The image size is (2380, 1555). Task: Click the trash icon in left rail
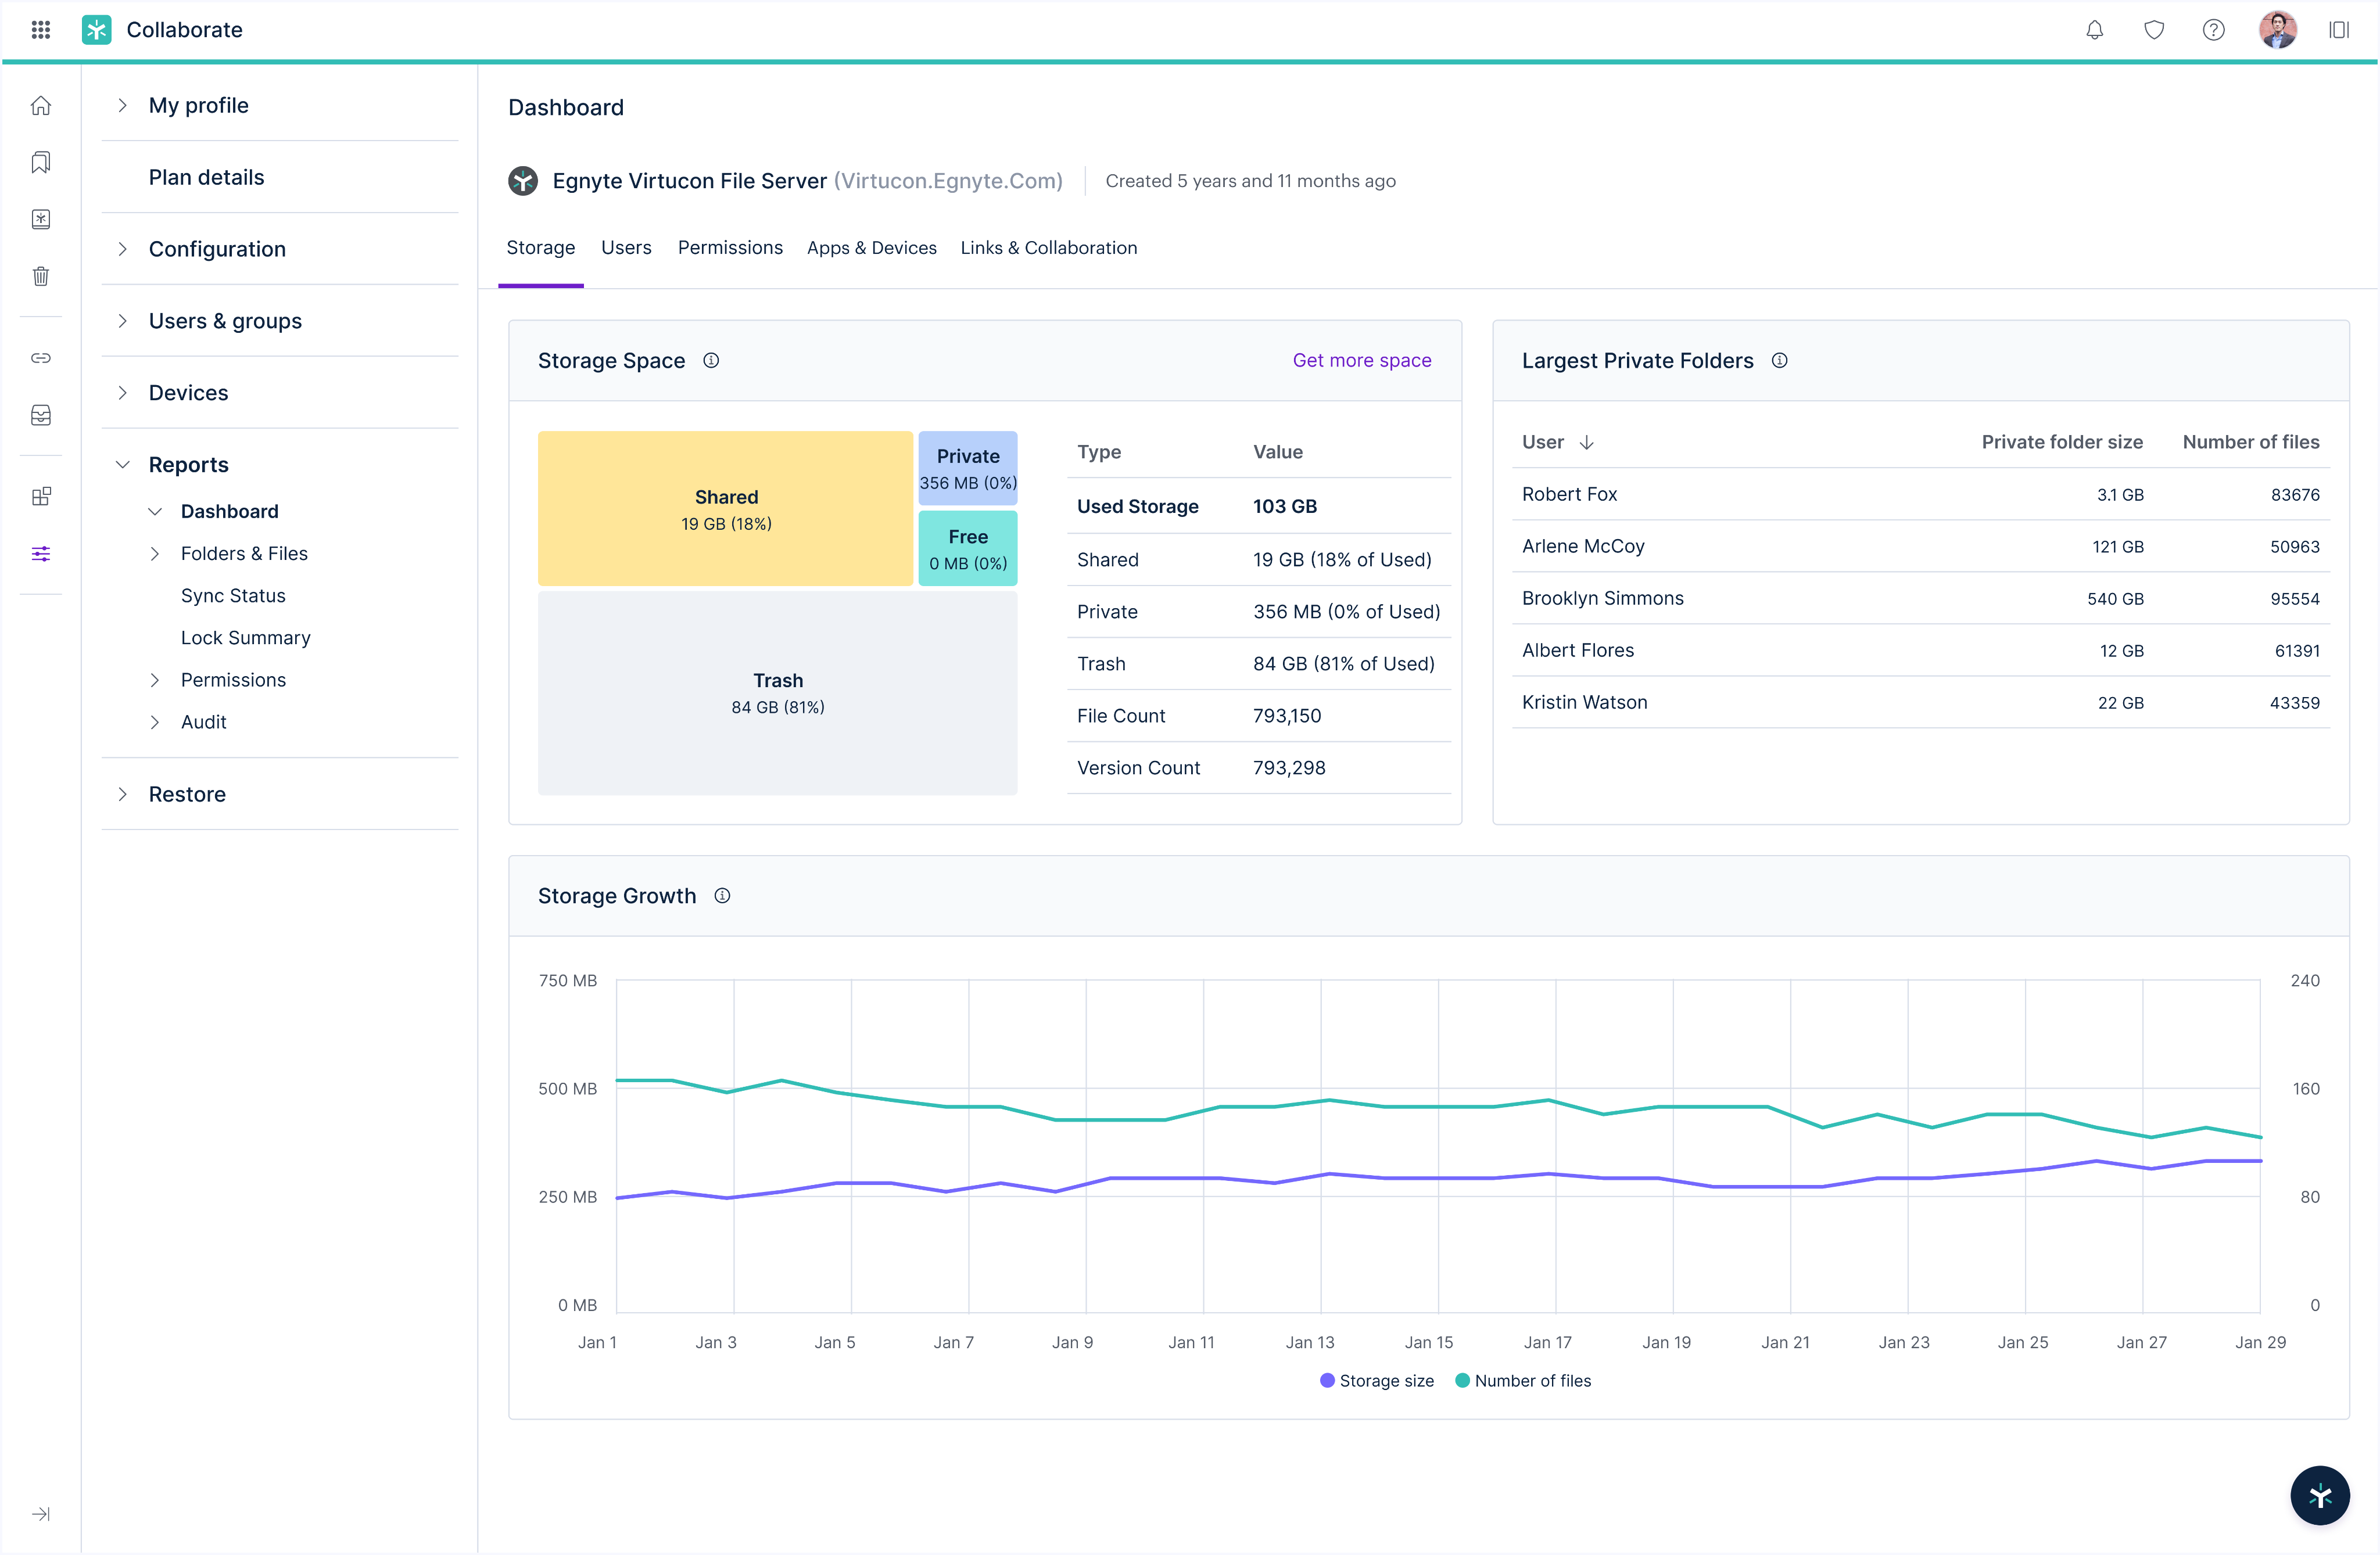pyautogui.click(x=41, y=276)
